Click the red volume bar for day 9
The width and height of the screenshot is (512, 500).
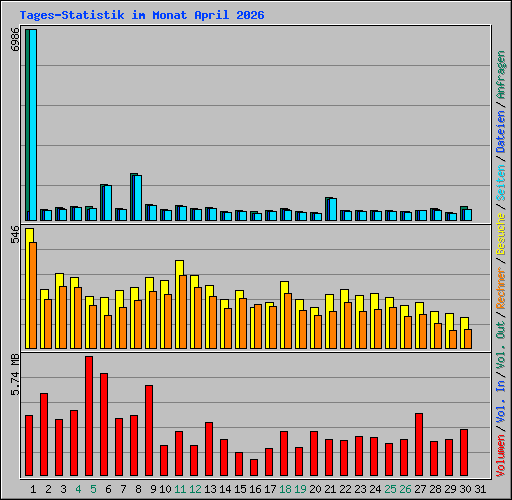click(149, 430)
